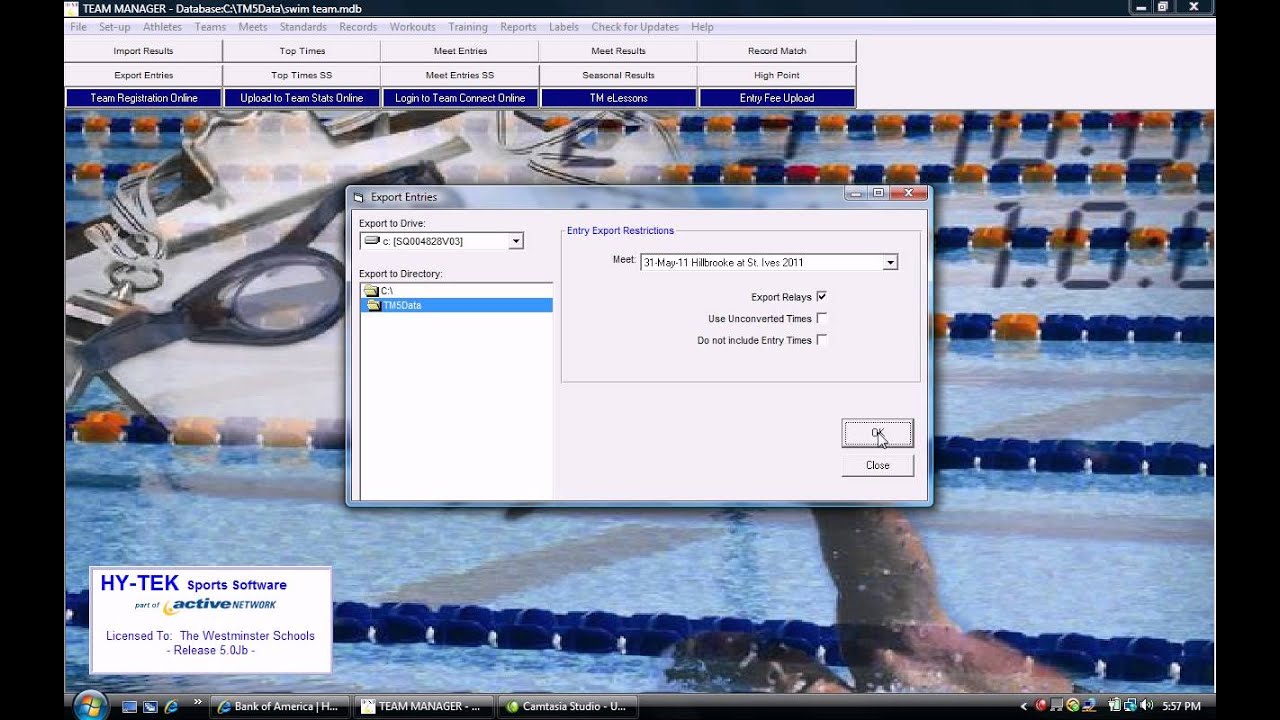Toggle the Export Relays checkbox
1280x720 pixels.
(821, 297)
